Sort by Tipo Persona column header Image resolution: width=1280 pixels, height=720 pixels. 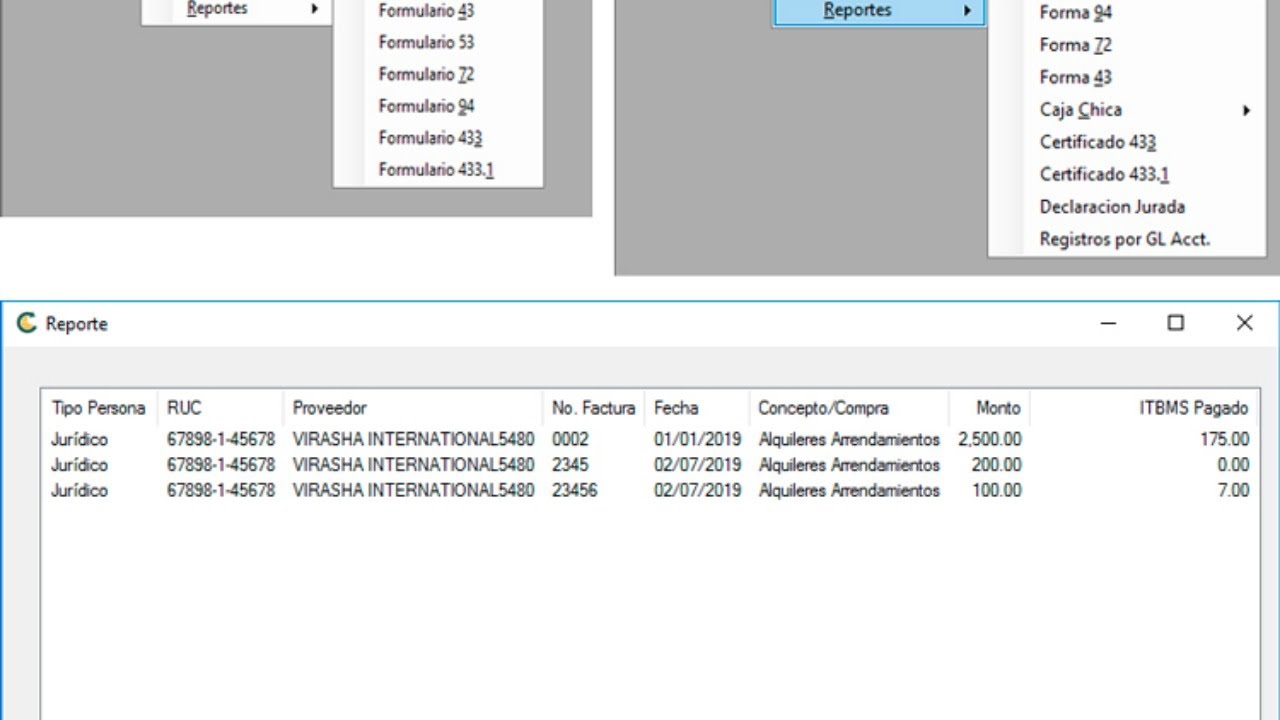point(99,408)
